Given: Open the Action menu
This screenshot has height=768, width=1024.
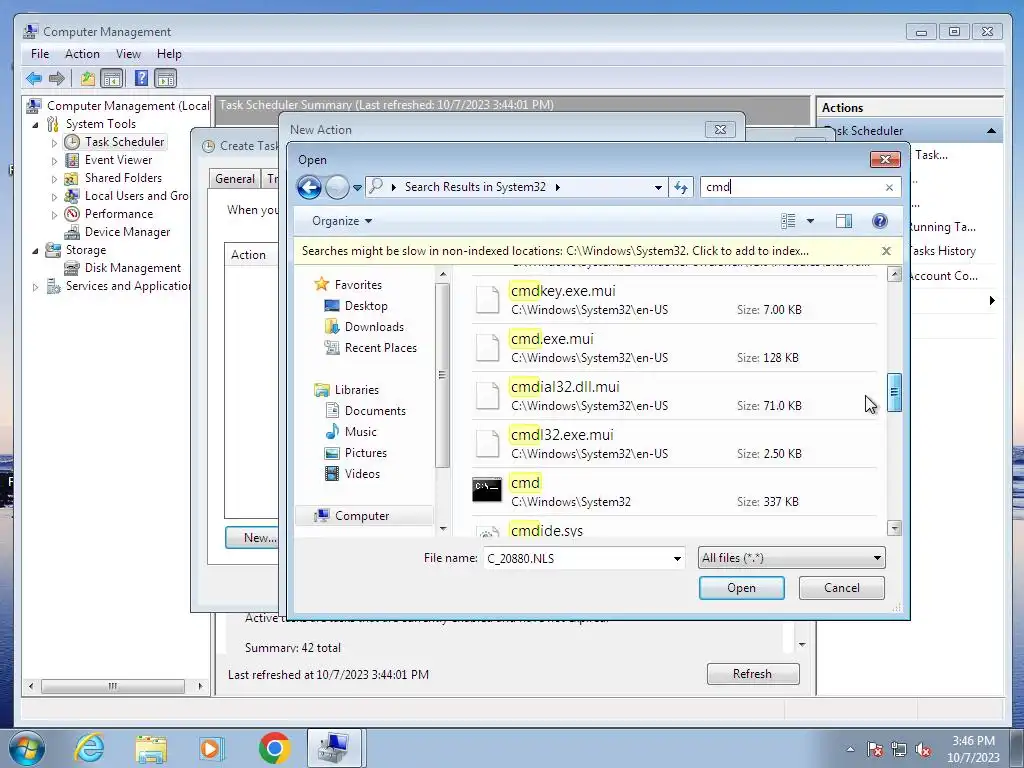Looking at the screenshot, I should (x=82, y=54).
